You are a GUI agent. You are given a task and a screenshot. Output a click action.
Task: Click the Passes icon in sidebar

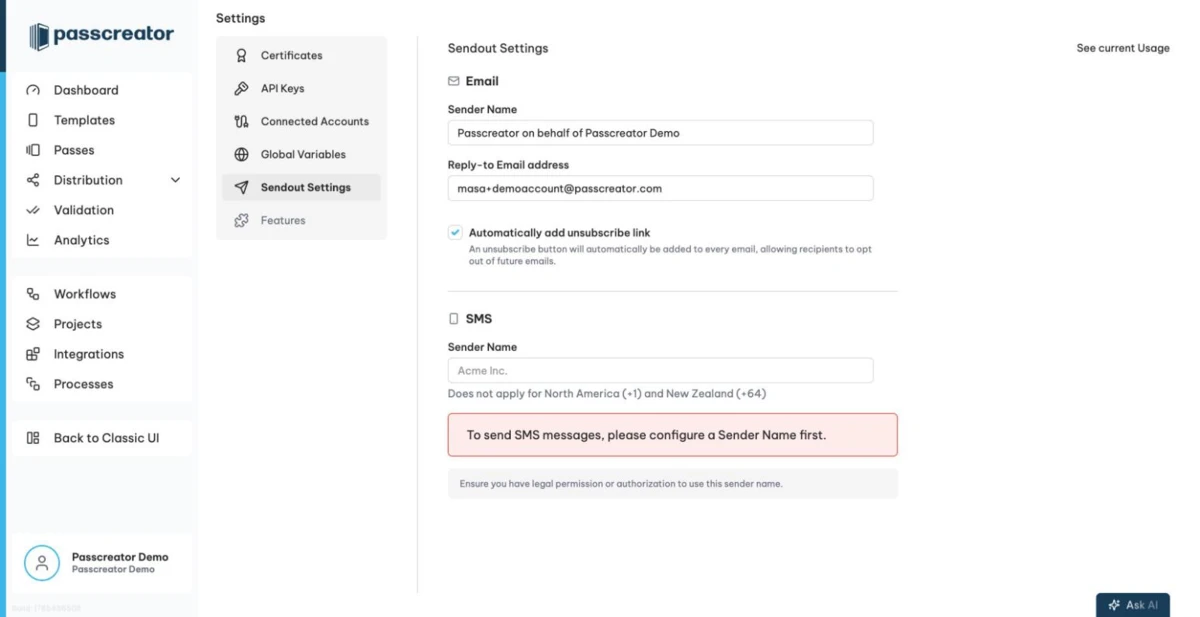(x=33, y=150)
